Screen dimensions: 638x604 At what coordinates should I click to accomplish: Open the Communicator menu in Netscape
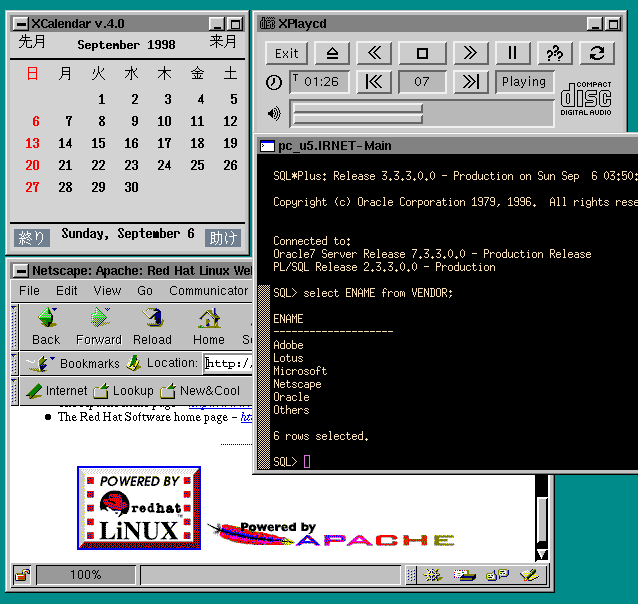(209, 291)
